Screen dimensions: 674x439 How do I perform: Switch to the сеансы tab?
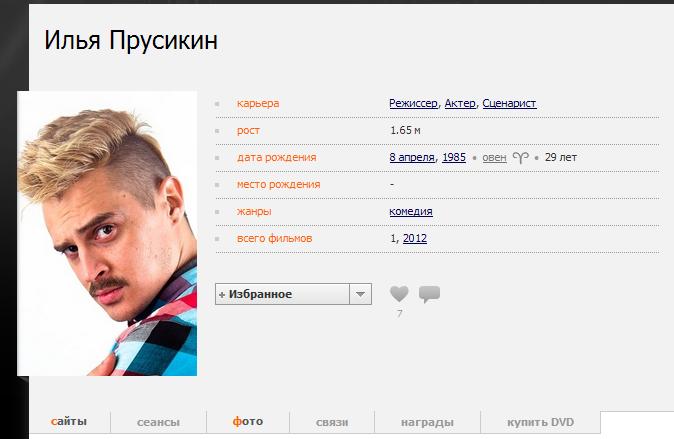pos(158,422)
